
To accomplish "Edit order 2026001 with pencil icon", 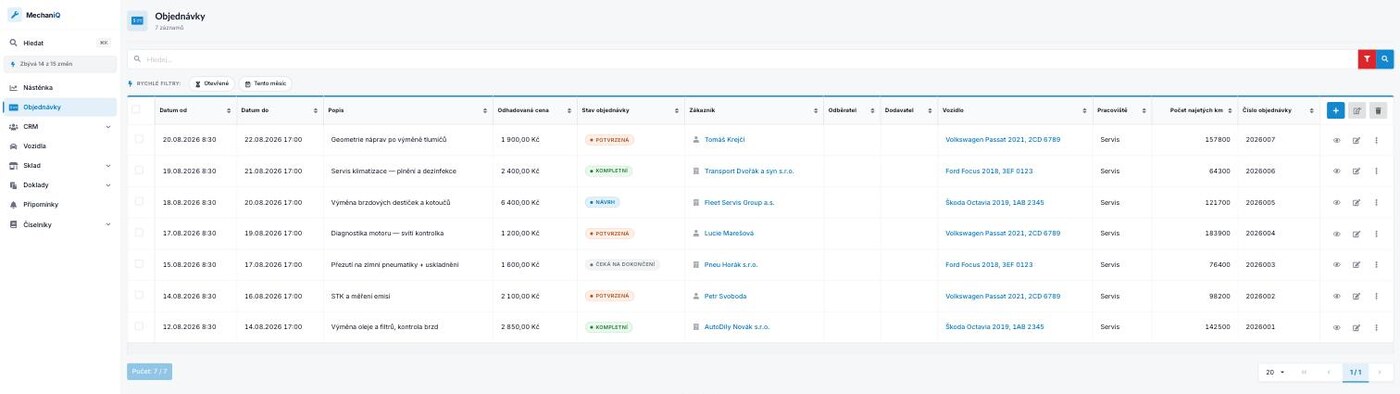I will click(x=1357, y=327).
